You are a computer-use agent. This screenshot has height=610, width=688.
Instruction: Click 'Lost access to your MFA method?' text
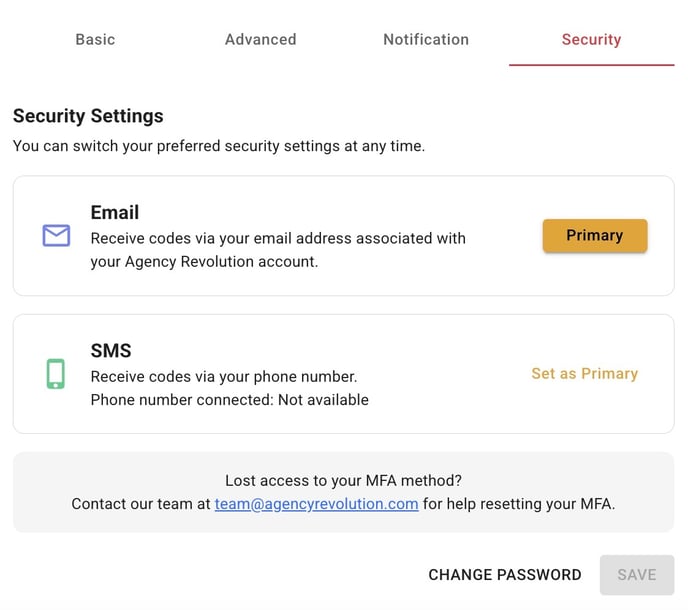[344, 481]
